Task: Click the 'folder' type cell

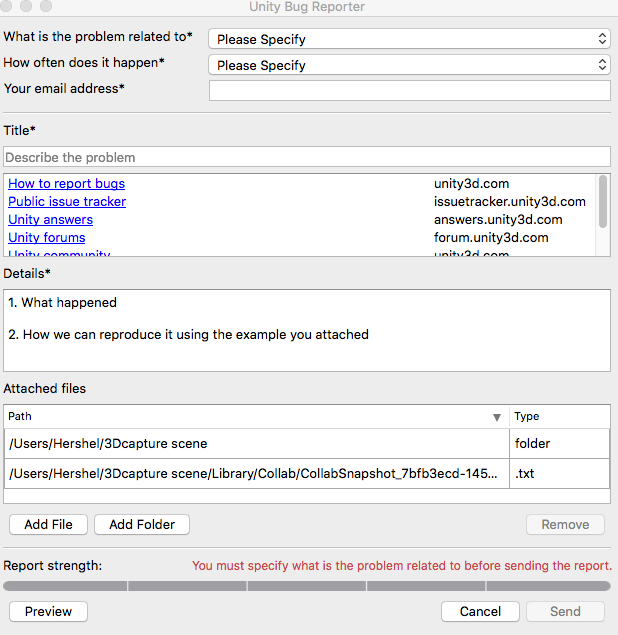Action: pyautogui.click(x=559, y=443)
